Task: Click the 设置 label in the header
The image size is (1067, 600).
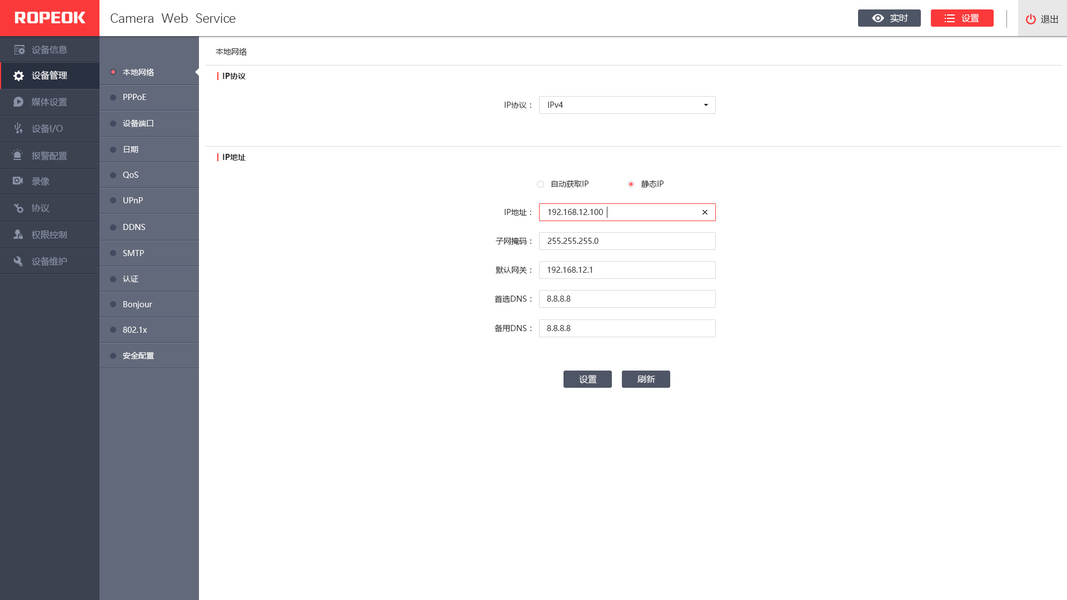Action: pos(970,18)
